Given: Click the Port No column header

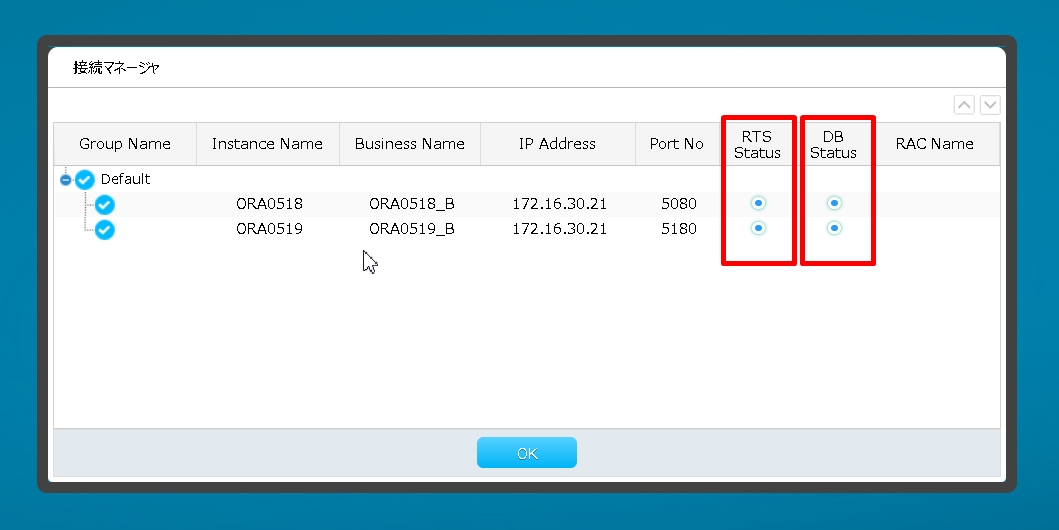Looking at the screenshot, I should point(677,144).
